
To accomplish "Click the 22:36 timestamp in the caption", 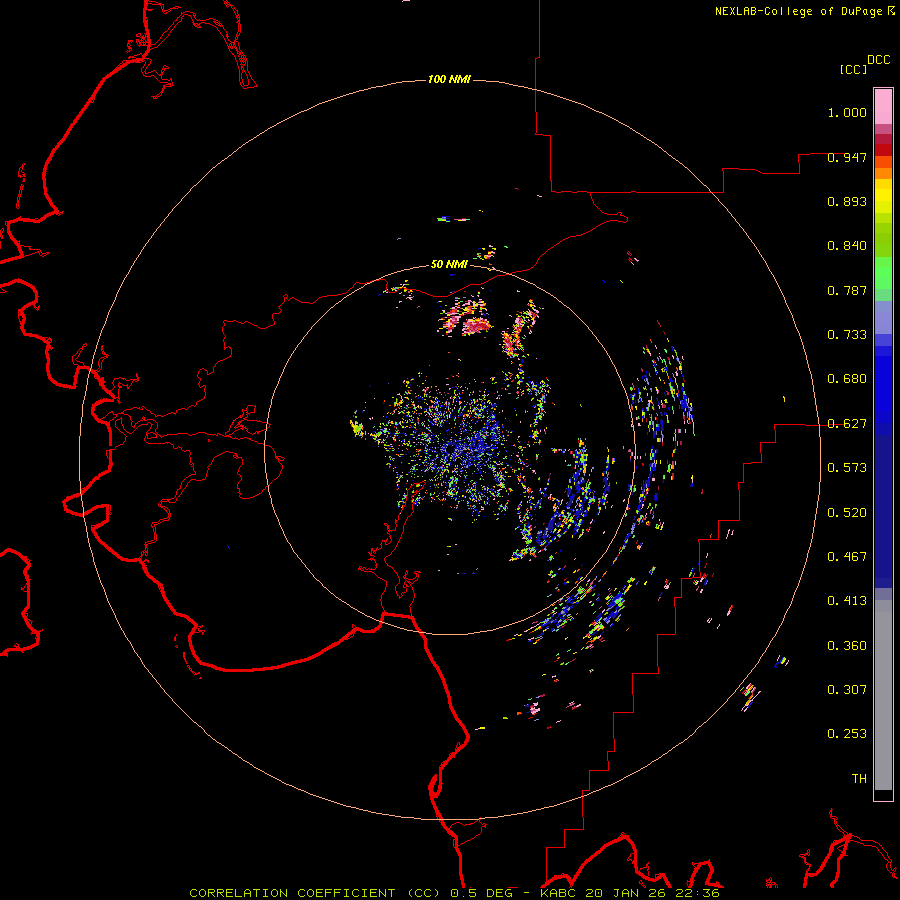I will (x=699, y=893).
